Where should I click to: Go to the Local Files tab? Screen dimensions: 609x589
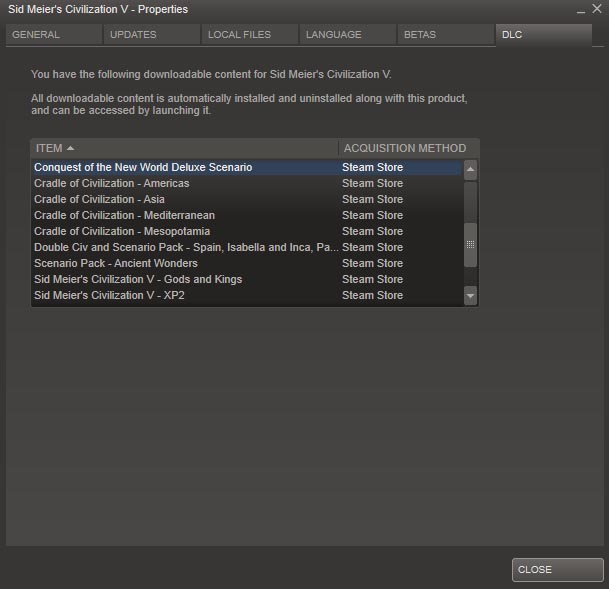pos(249,35)
